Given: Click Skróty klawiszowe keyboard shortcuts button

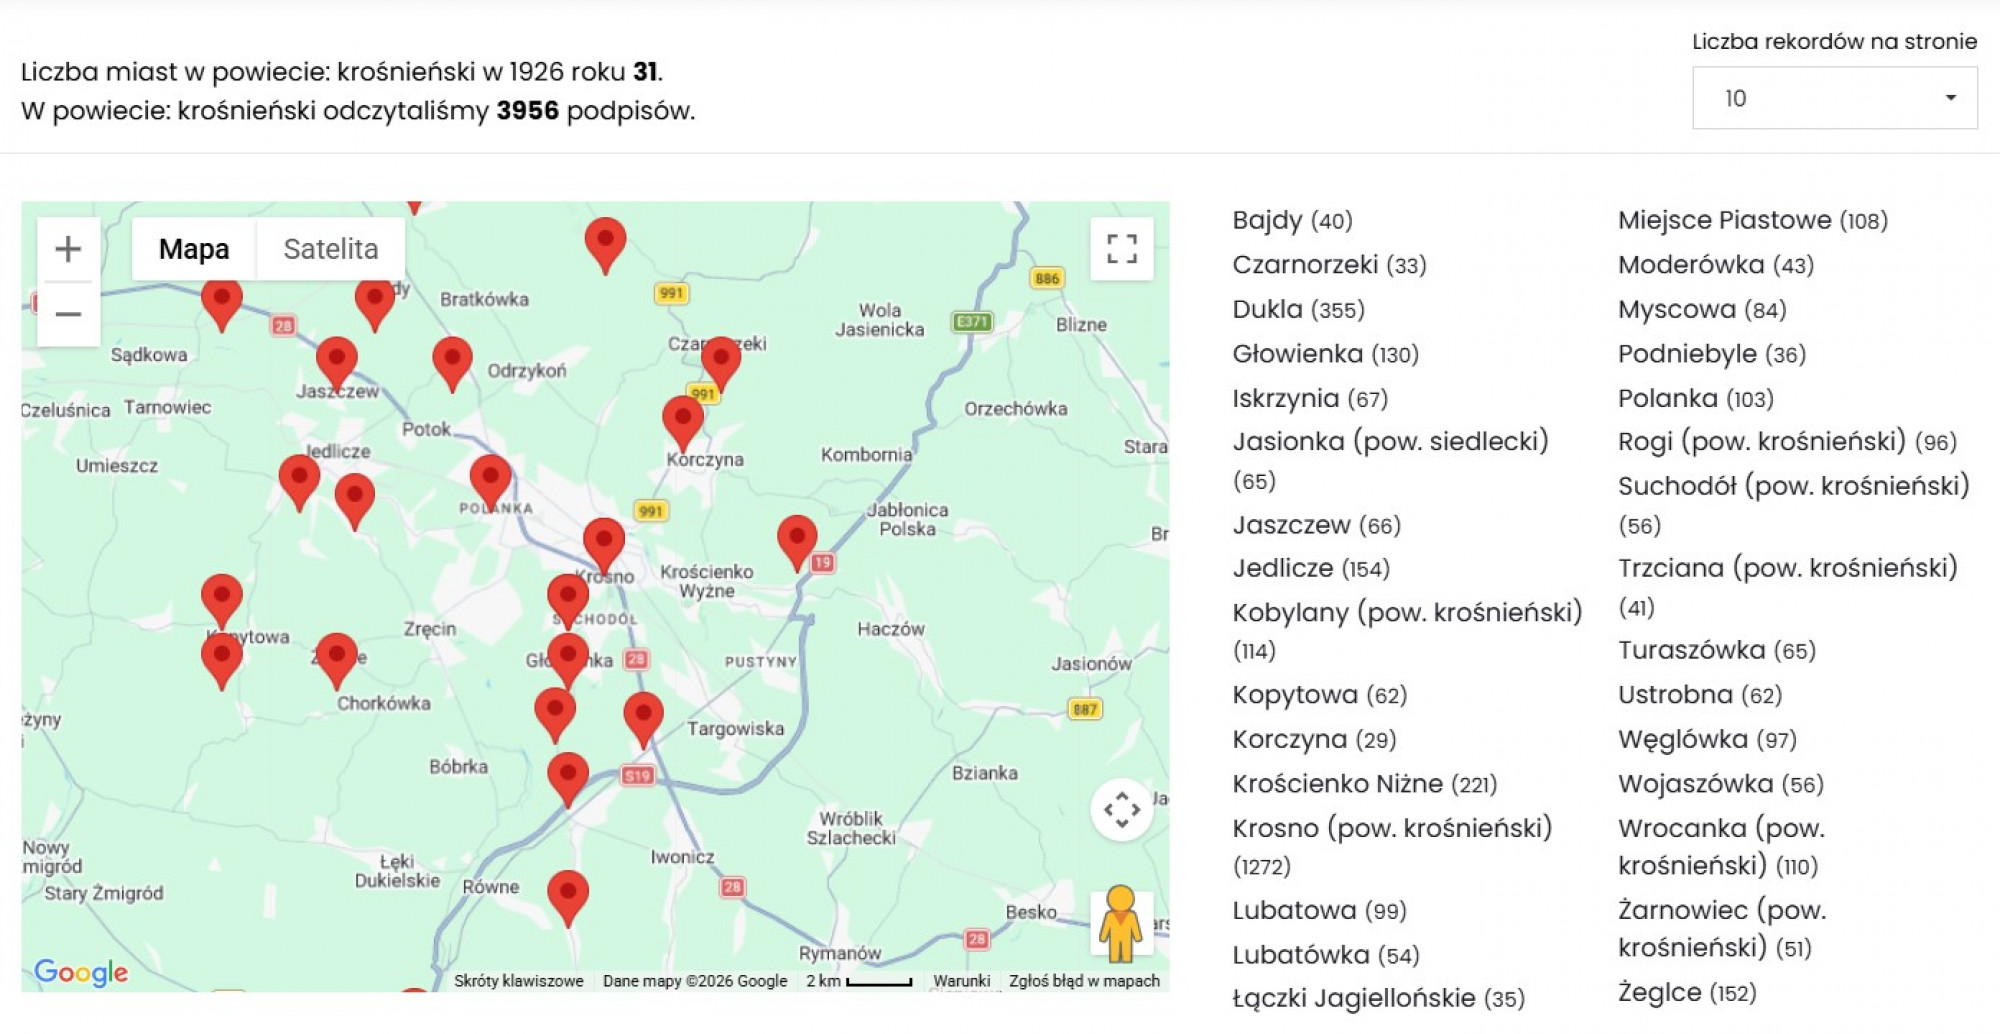Looking at the screenshot, I should [x=518, y=981].
